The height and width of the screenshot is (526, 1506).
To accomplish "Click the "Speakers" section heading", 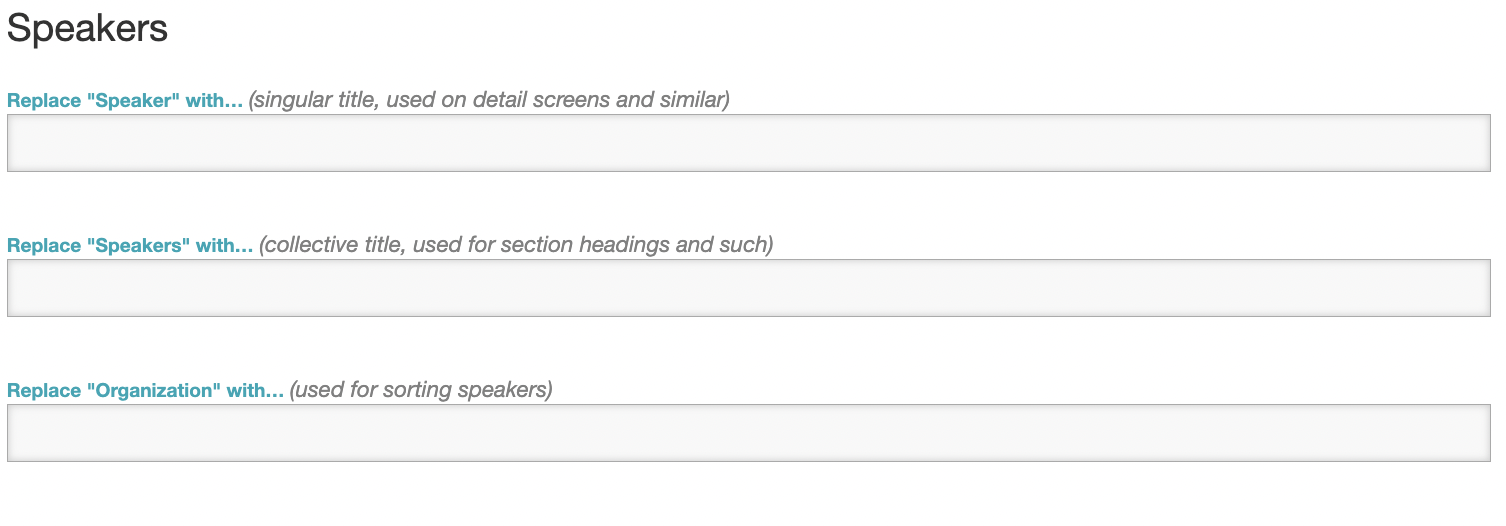I will click(x=87, y=29).
